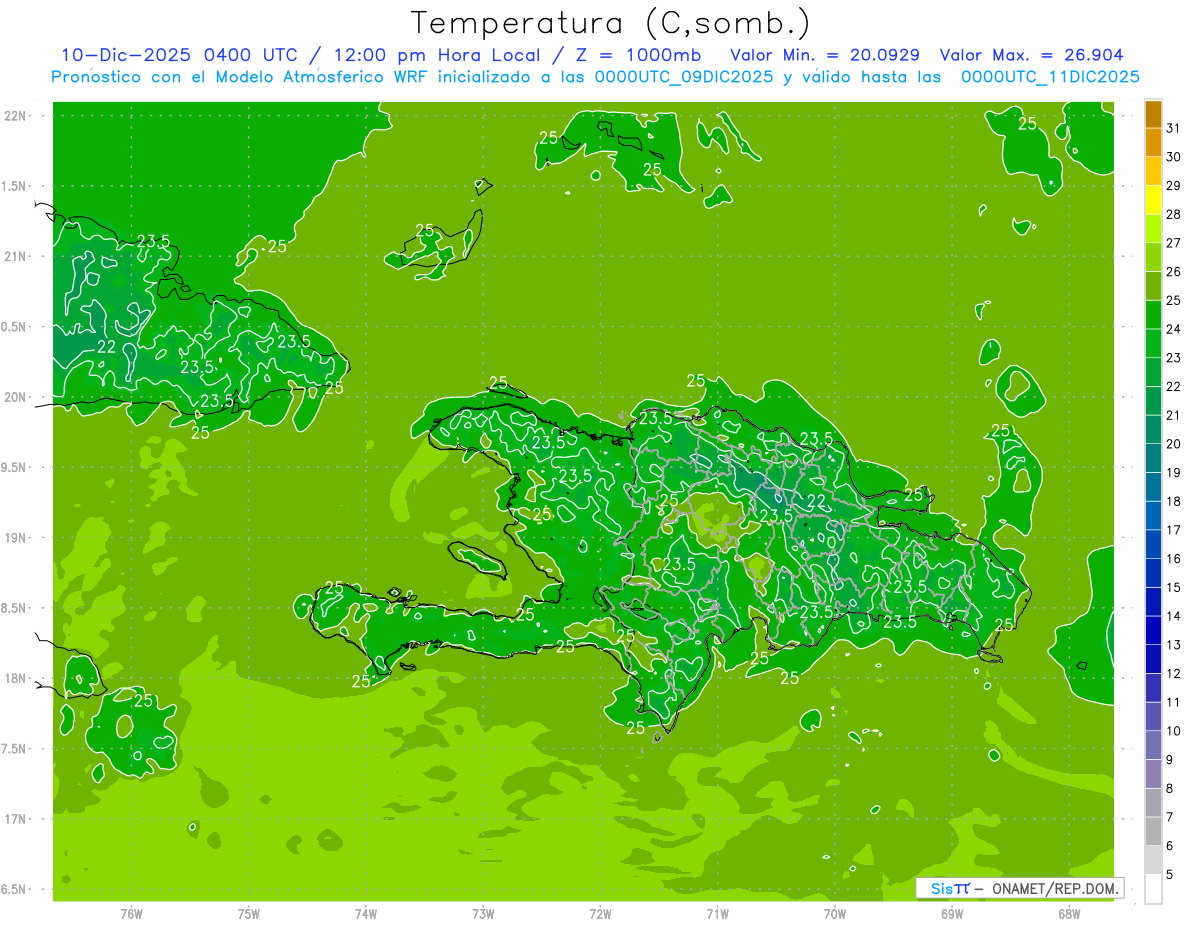Viewport: 1200px width, 927px height.
Task: Click the green swatch between 23 and 24
Action: (x=1153, y=343)
